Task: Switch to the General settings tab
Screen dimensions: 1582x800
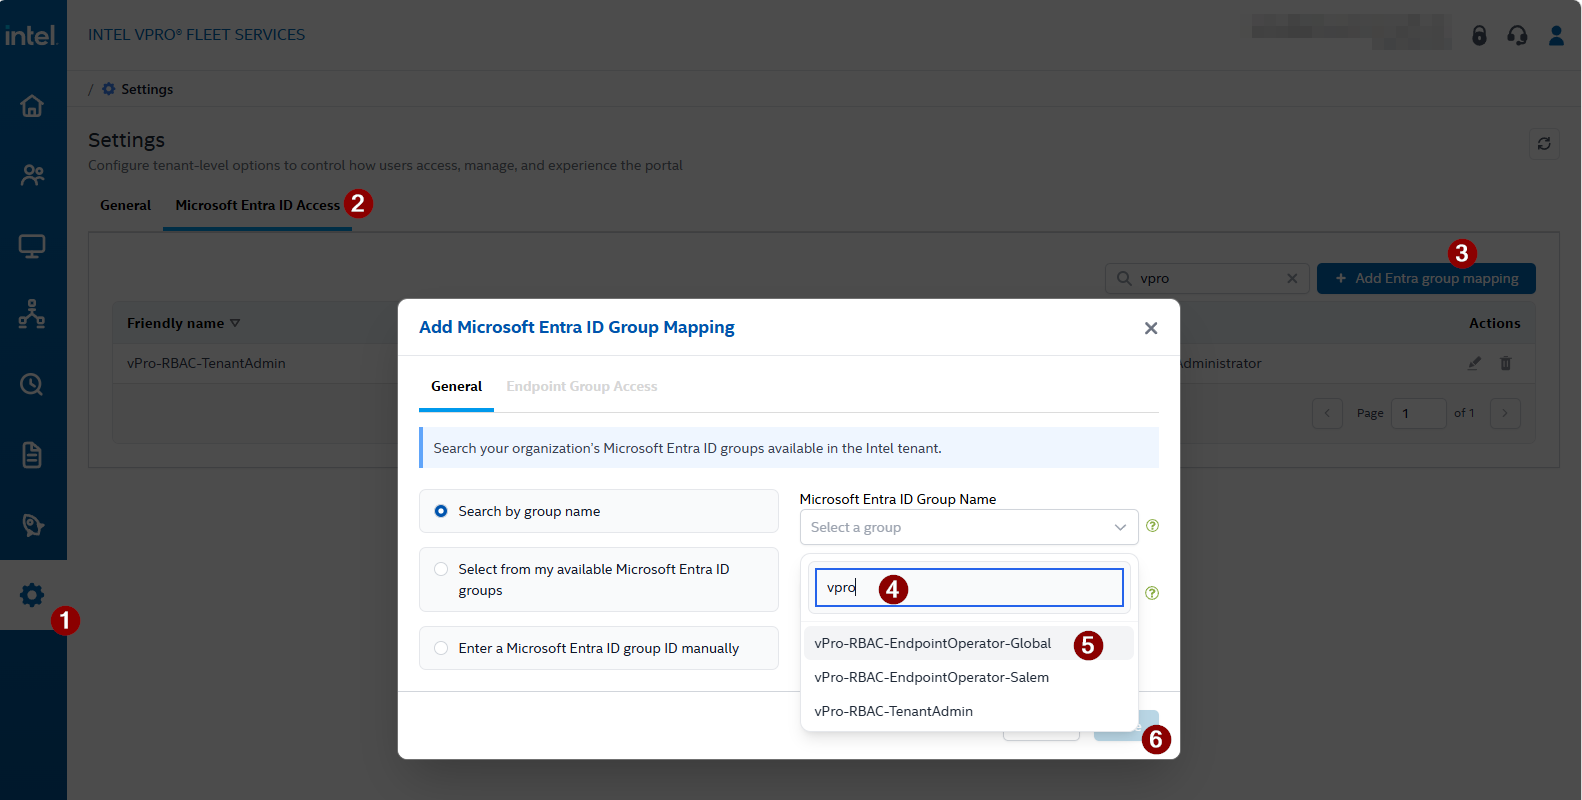Action: (125, 205)
